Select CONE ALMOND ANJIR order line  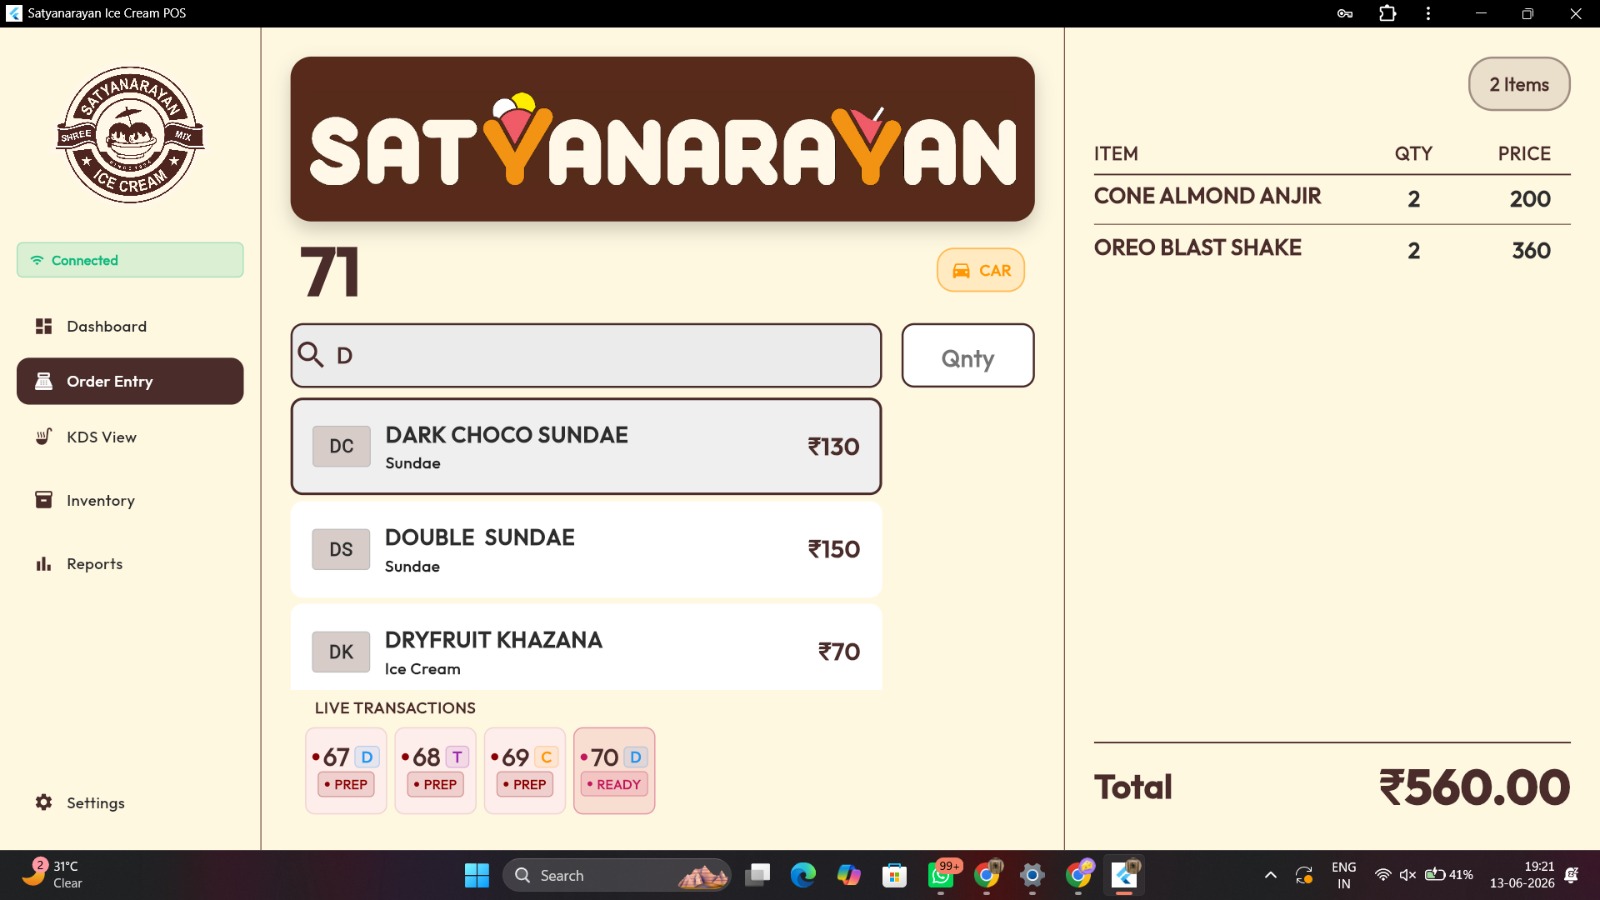click(x=1332, y=198)
